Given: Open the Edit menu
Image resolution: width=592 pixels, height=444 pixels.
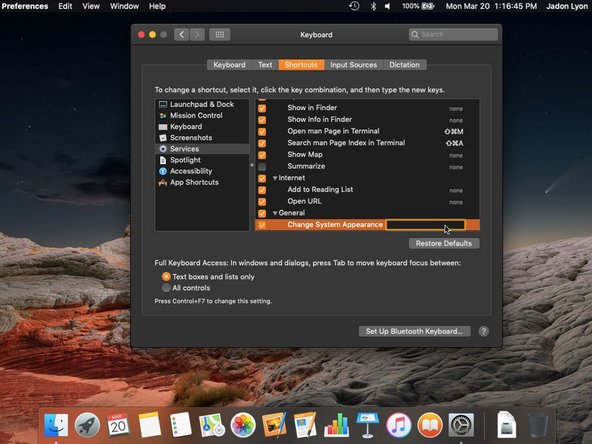Looking at the screenshot, I should click(65, 6).
